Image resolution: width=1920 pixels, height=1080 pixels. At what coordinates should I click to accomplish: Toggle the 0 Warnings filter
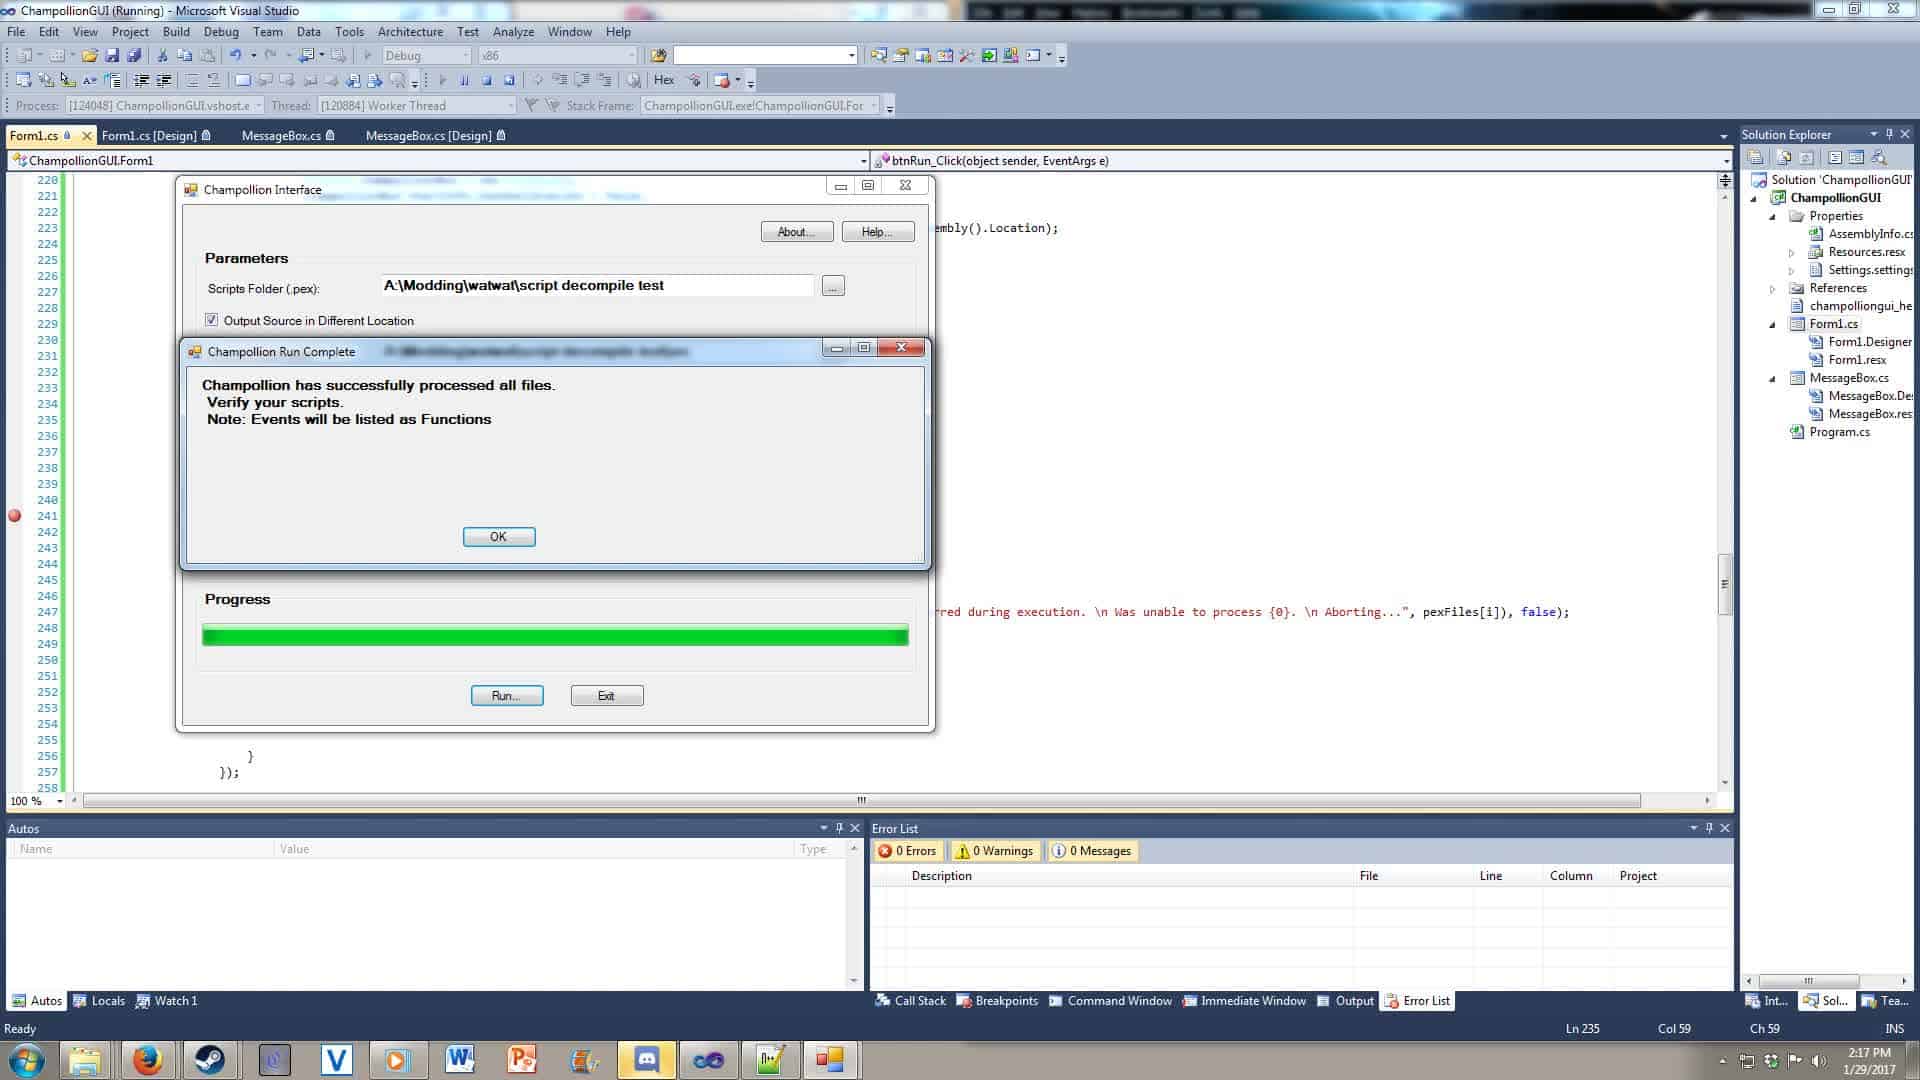[x=994, y=851]
